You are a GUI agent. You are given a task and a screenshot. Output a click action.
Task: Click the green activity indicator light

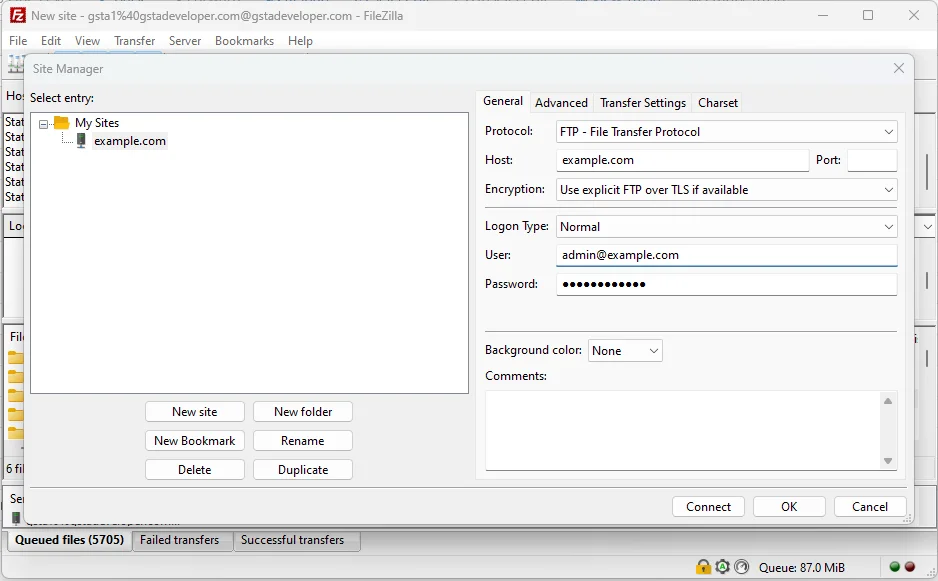(895, 567)
